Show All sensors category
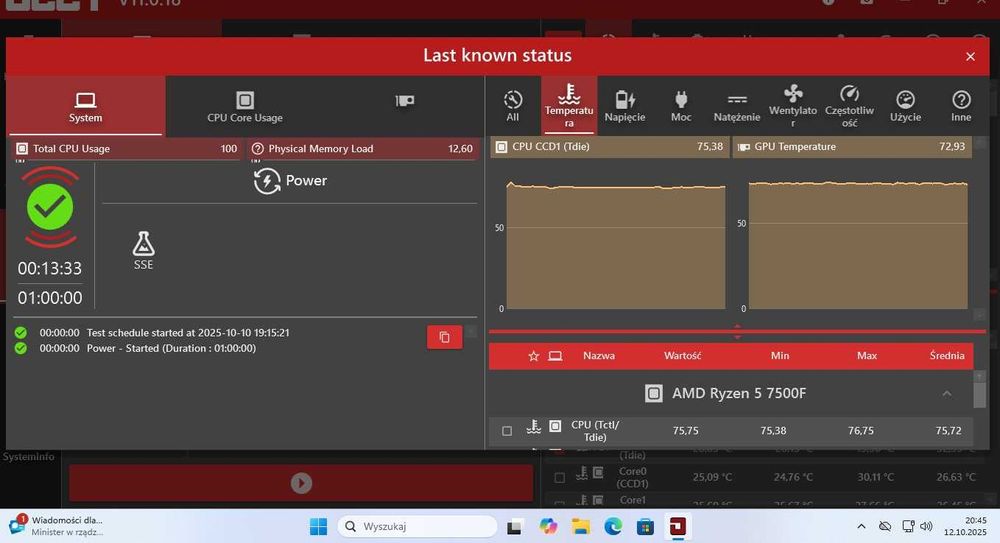The height and width of the screenshot is (543, 1000). [x=513, y=106]
